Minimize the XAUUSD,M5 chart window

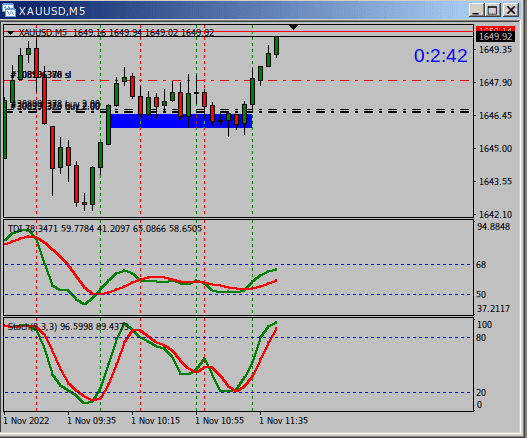(x=476, y=10)
